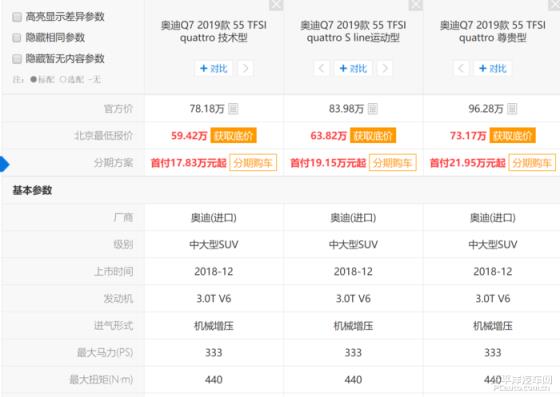Click 获取底价 next to 63.82万
This screenshot has width=560, height=397.
373,136
